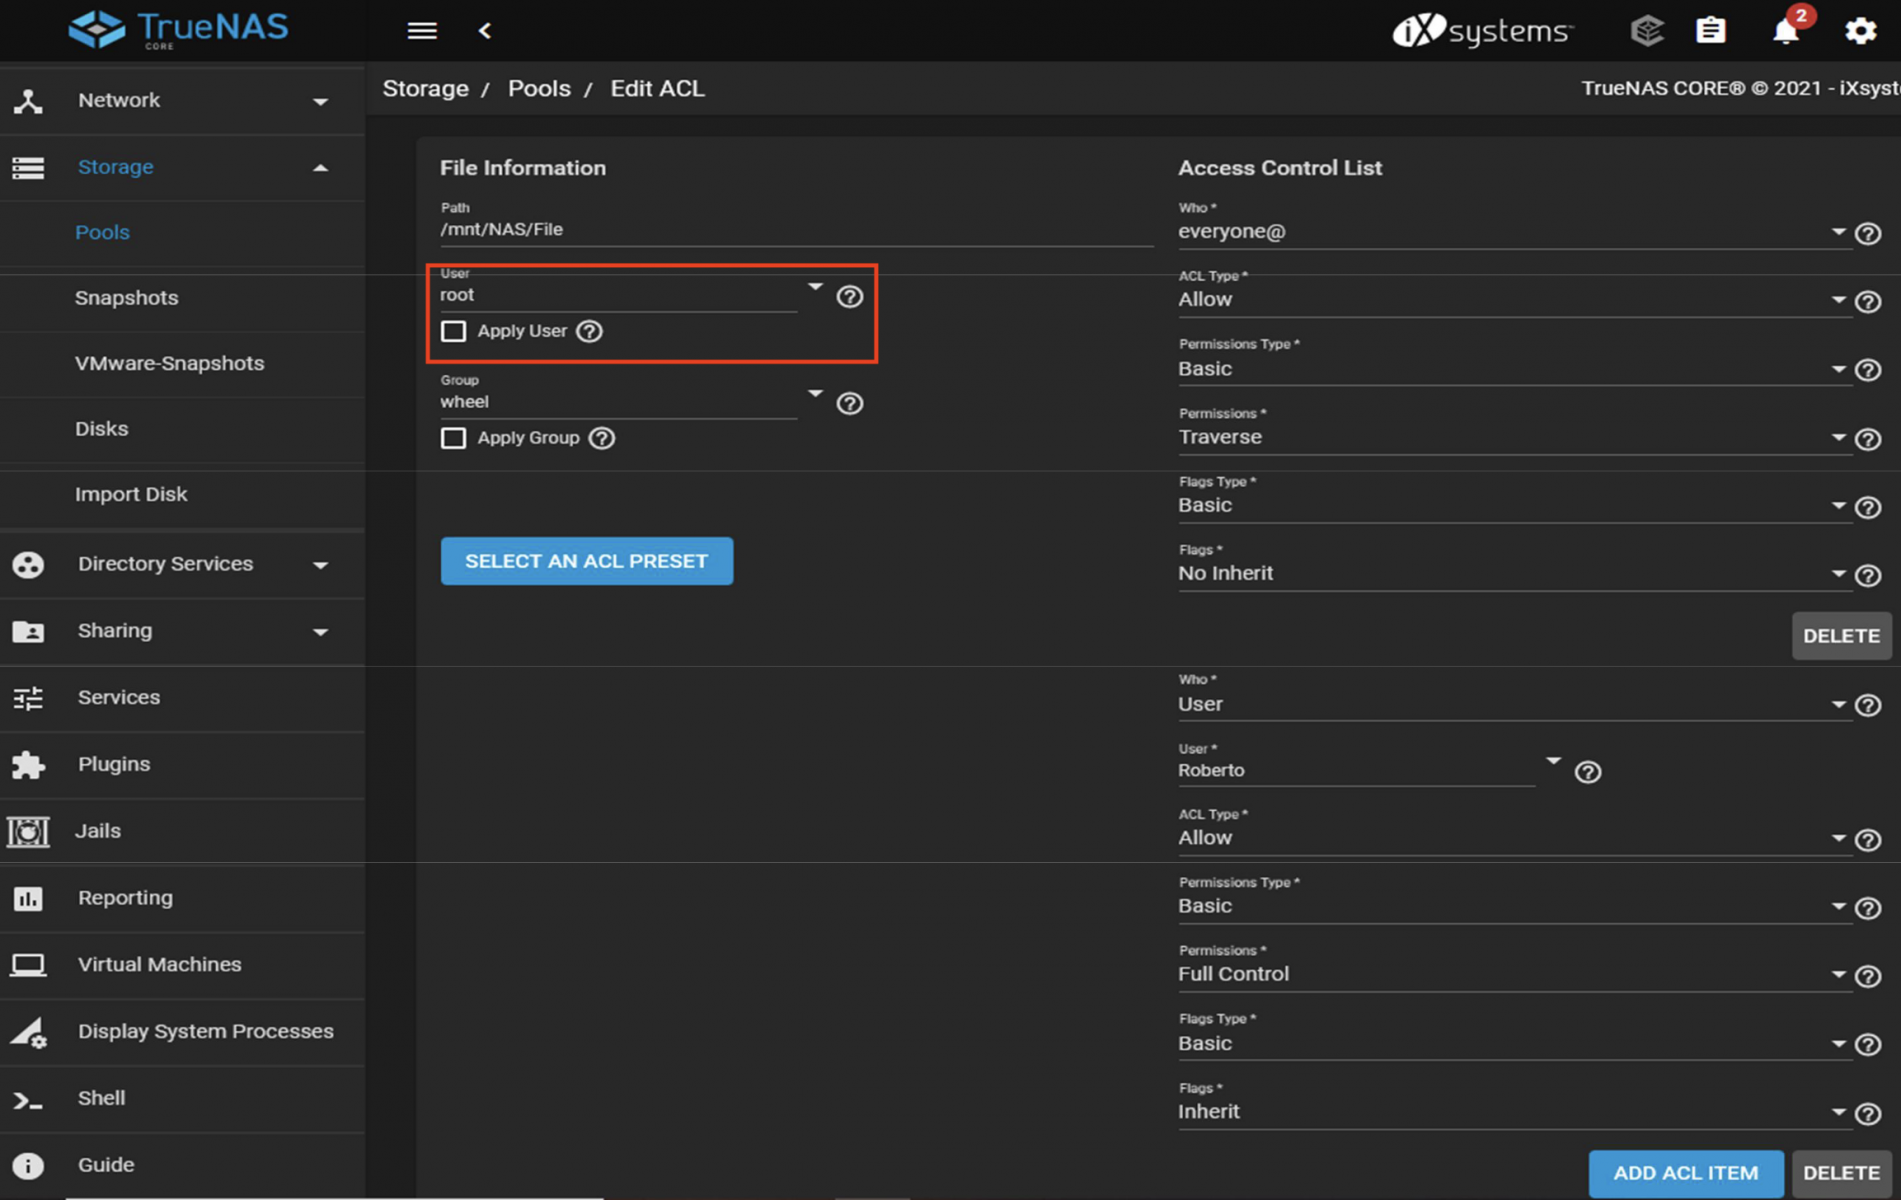Toggle the hamburger side menu icon
Screen dimensions: 1901x1200
(x=422, y=31)
